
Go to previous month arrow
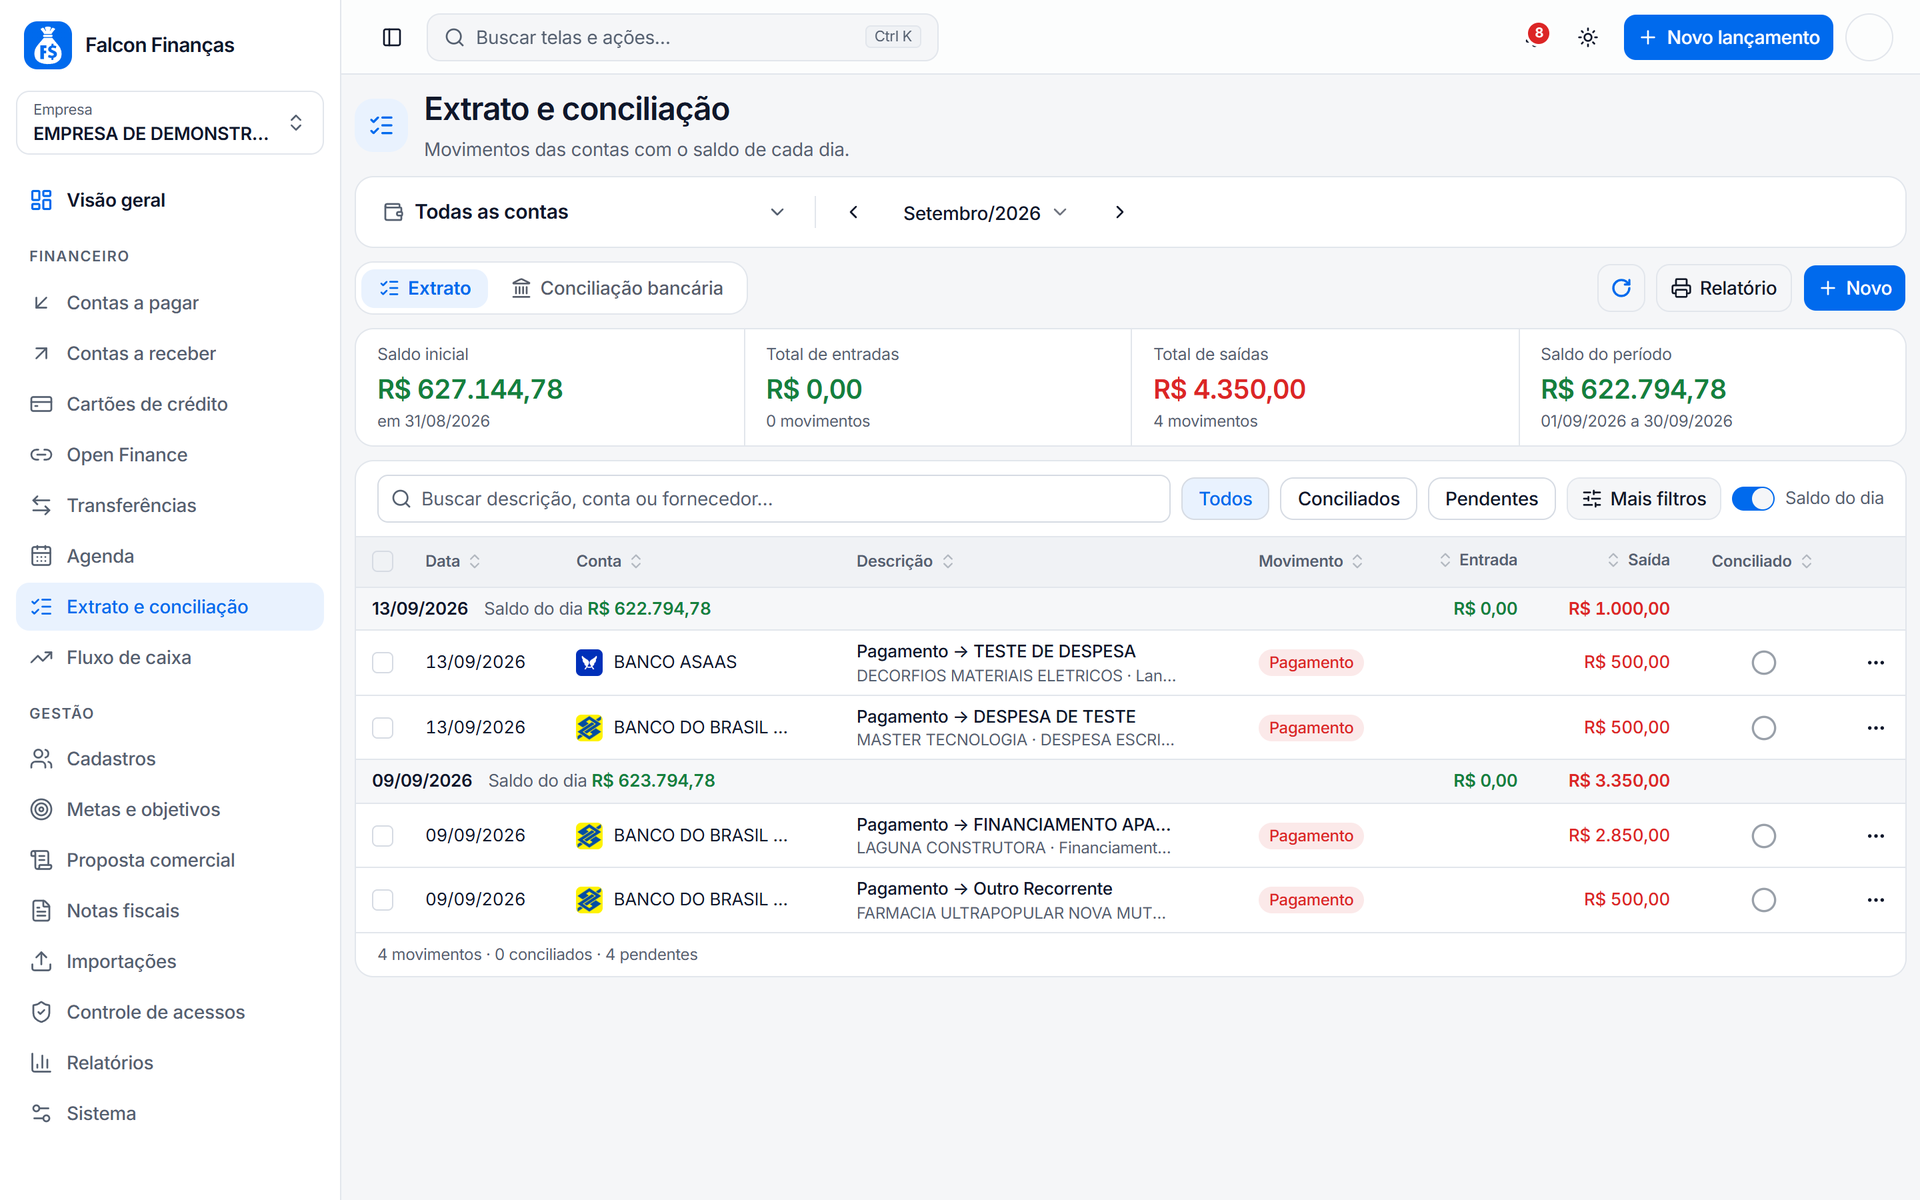click(x=853, y=212)
